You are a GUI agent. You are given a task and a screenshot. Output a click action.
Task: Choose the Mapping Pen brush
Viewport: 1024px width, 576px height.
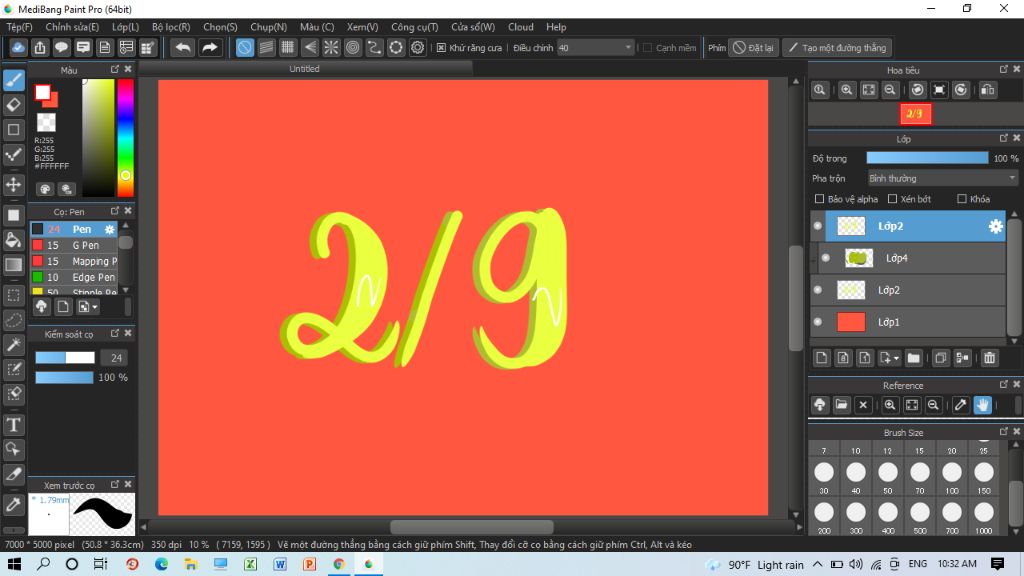point(74,261)
